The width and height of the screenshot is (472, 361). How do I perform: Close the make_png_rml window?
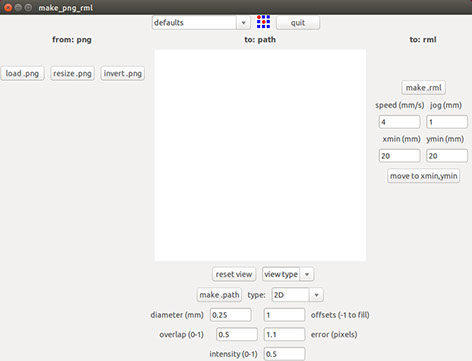[x=8, y=7]
